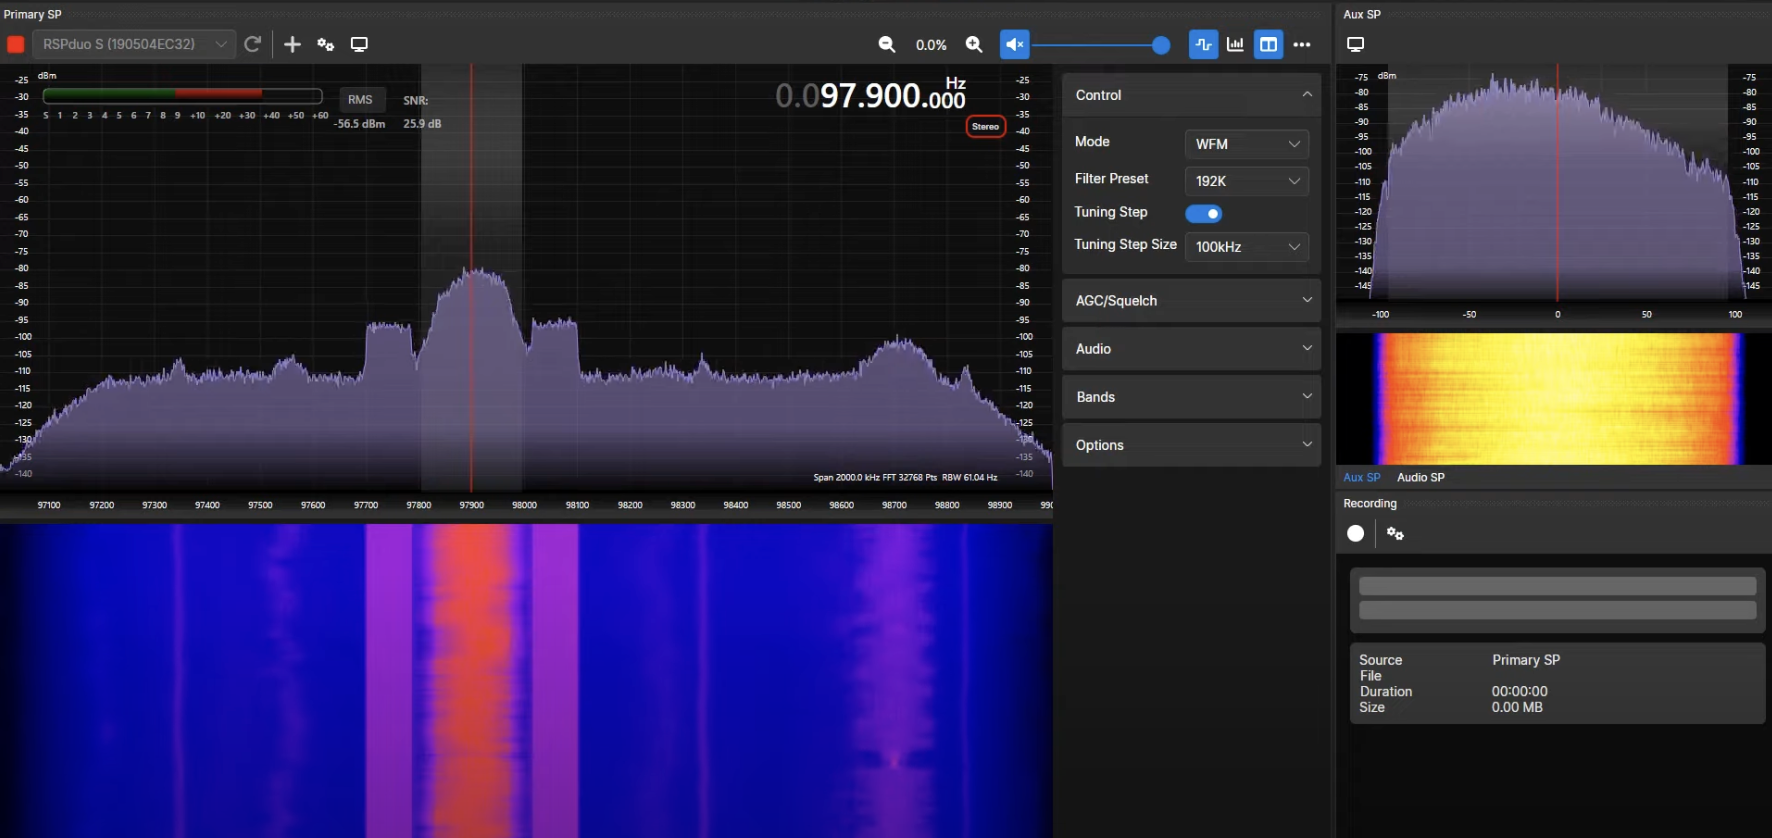This screenshot has width=1772, height=838.
Task: Switch to the Aux SP tab
Action: (x=1361, y=477)
